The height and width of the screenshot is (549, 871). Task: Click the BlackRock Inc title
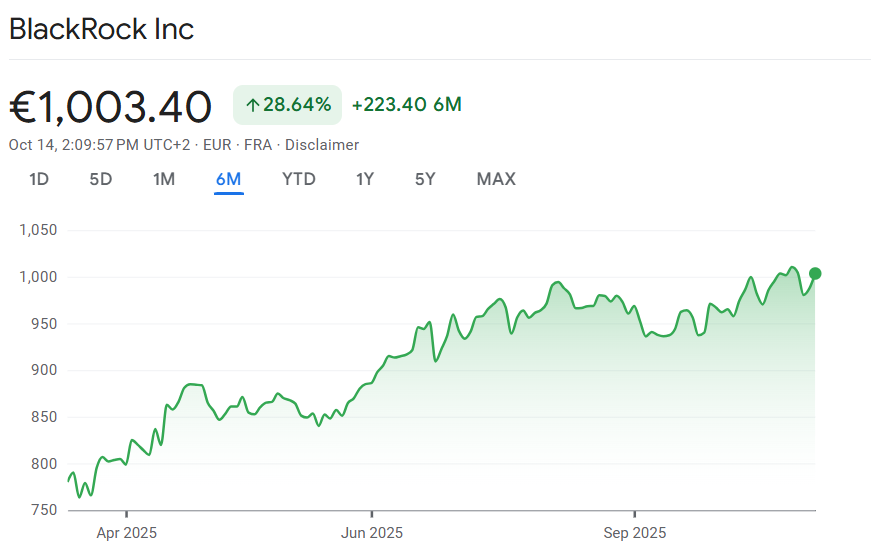point(101,29)
